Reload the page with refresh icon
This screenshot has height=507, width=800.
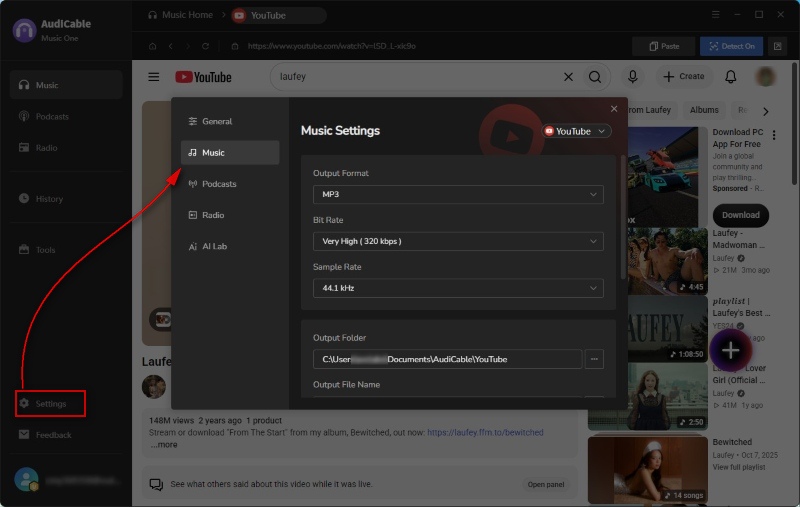pyautogui.click(x=205, y=46)
